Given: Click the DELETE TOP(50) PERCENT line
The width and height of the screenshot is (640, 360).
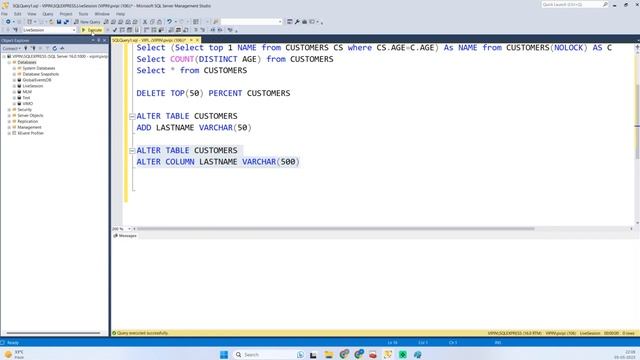Looking at the screenshot, I should click(213, 93).
